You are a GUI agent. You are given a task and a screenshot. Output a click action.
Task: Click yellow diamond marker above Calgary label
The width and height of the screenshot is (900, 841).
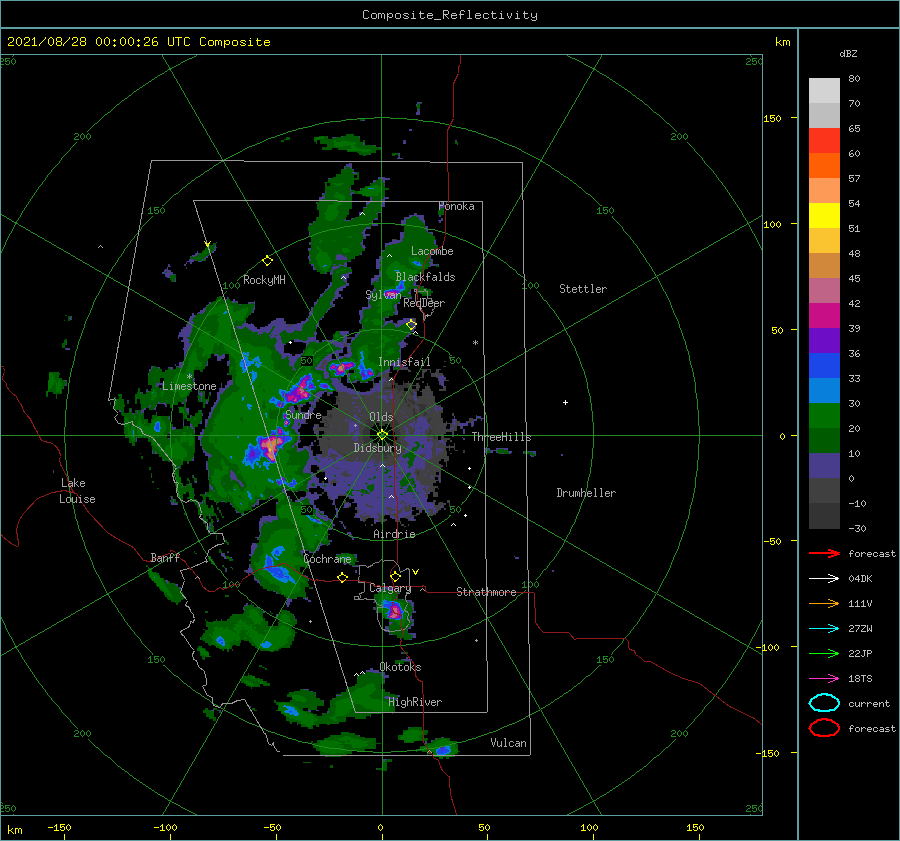click(395, 576)
